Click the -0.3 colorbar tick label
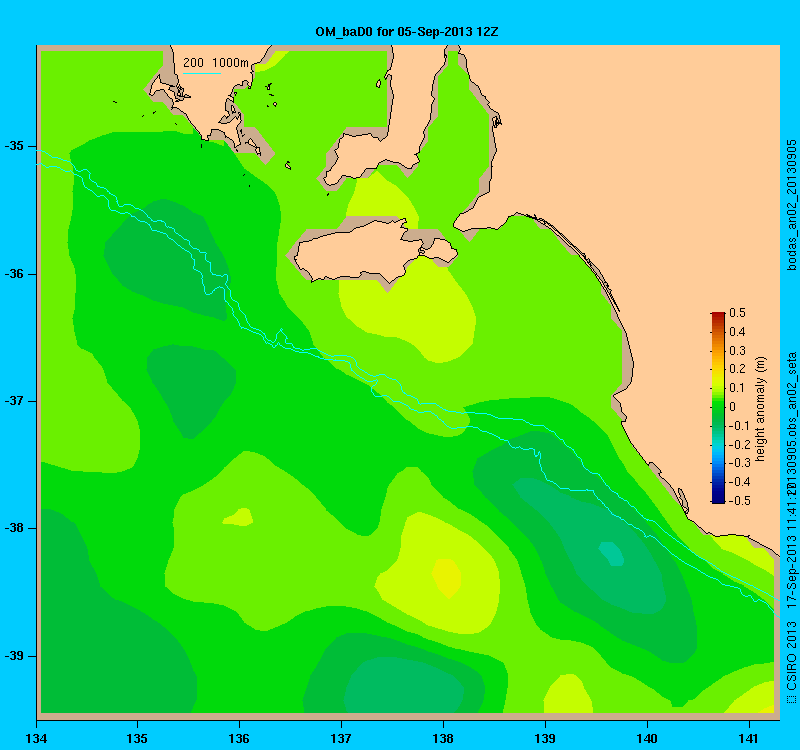 coord(739,463)
